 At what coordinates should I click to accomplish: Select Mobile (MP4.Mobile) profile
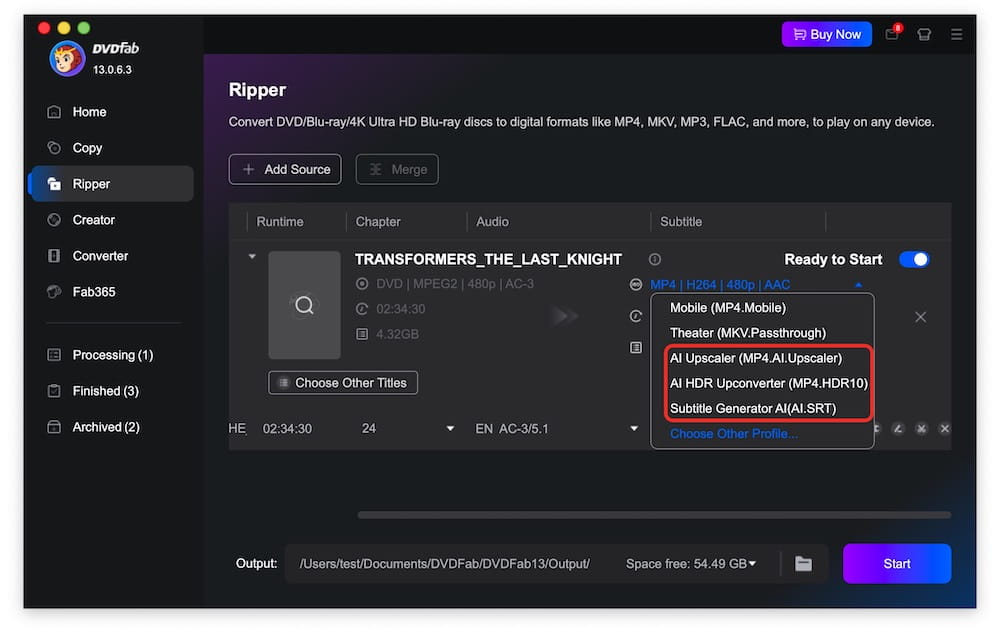[728, 308]
